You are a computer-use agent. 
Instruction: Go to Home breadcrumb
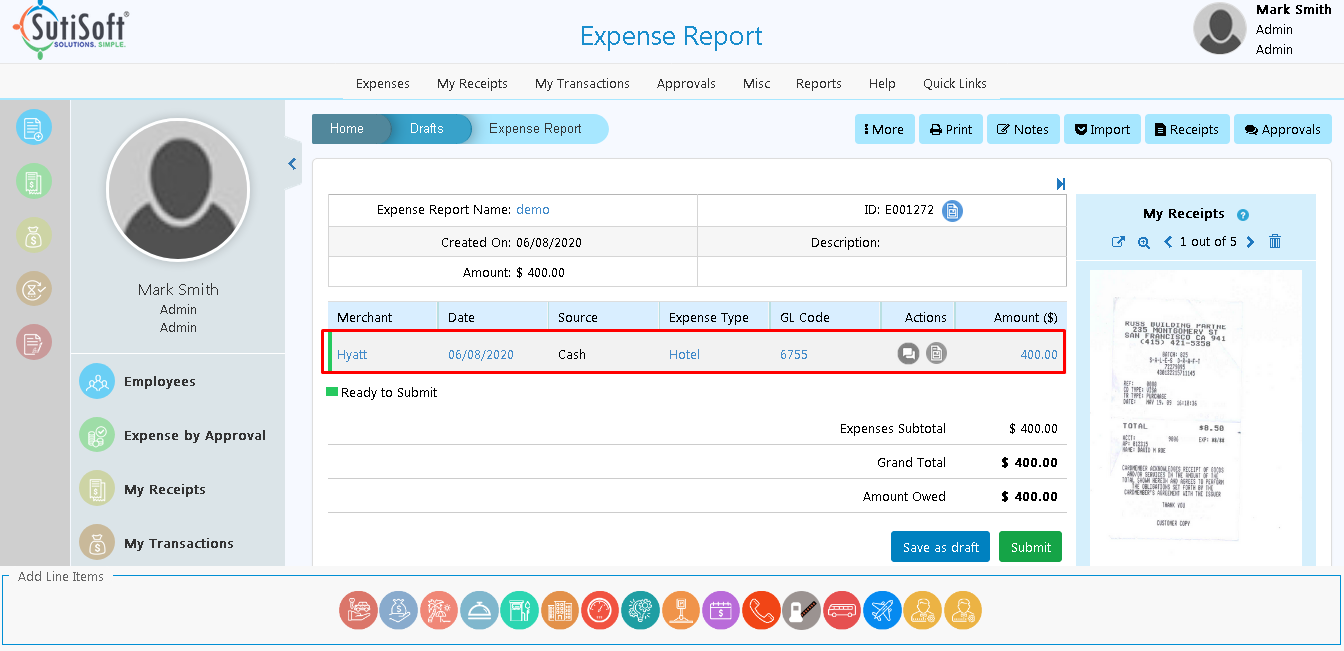click(x=347, y=129)
